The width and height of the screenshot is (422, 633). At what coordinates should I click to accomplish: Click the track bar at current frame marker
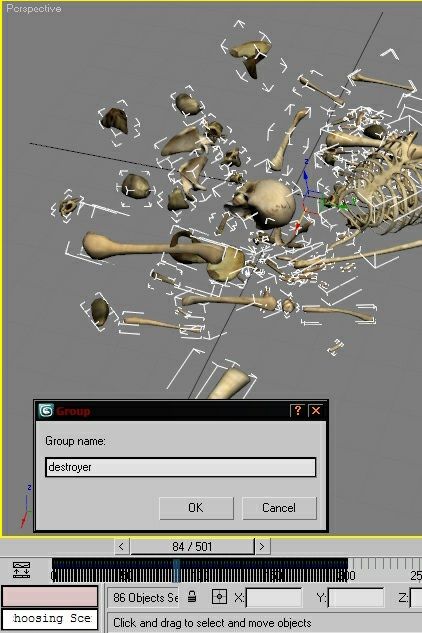pyautogui.click(x=176, y=570)
